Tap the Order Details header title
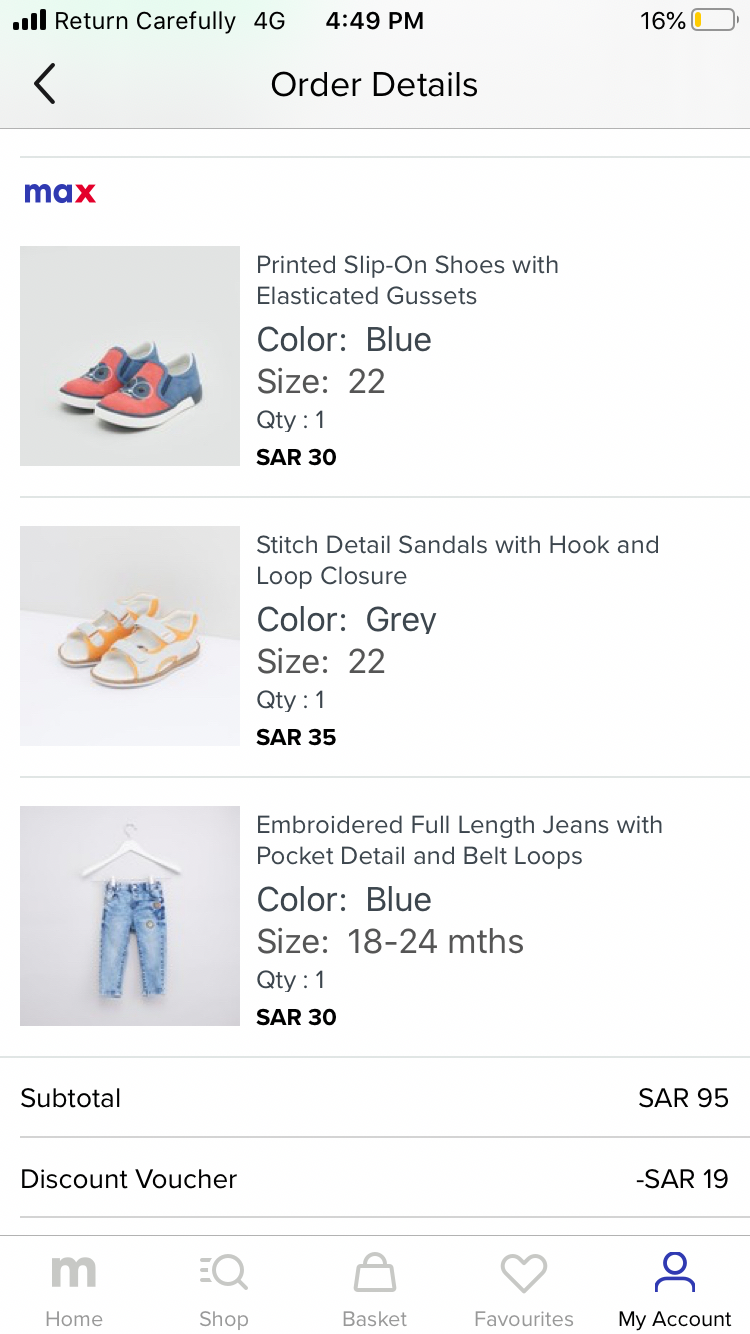The height and width of the screenshot is (1334, 750). pyautogui.click(x=374, y=84)
